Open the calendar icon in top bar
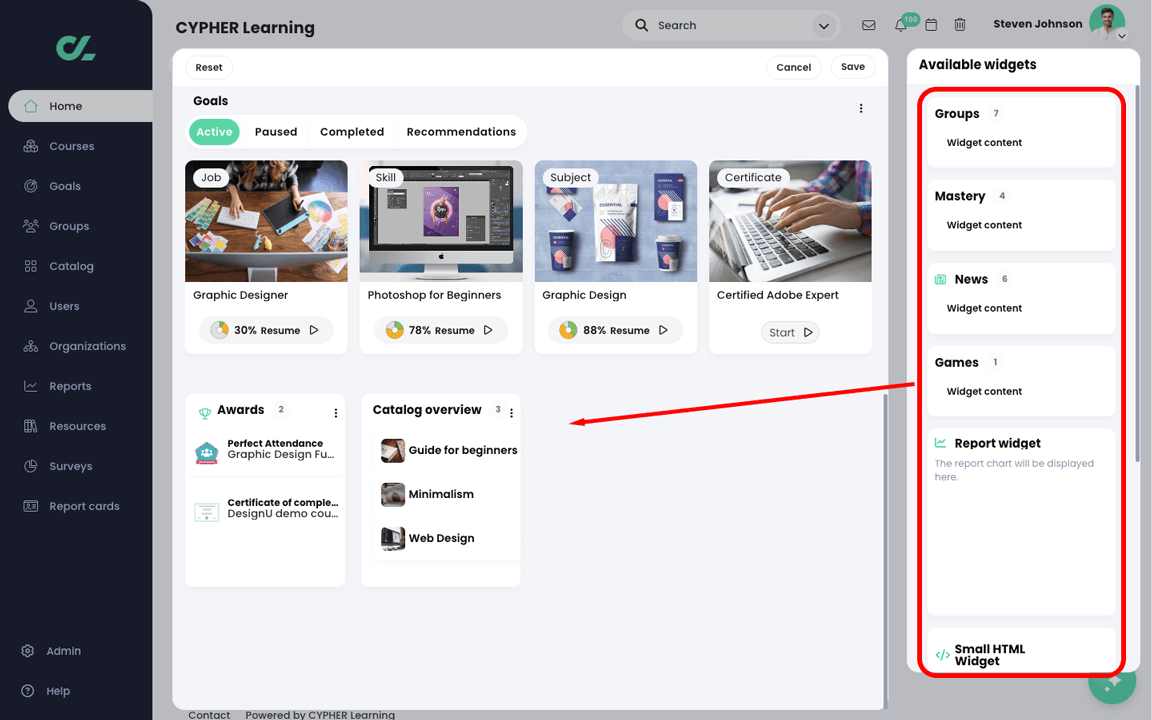 click(931, 25)
